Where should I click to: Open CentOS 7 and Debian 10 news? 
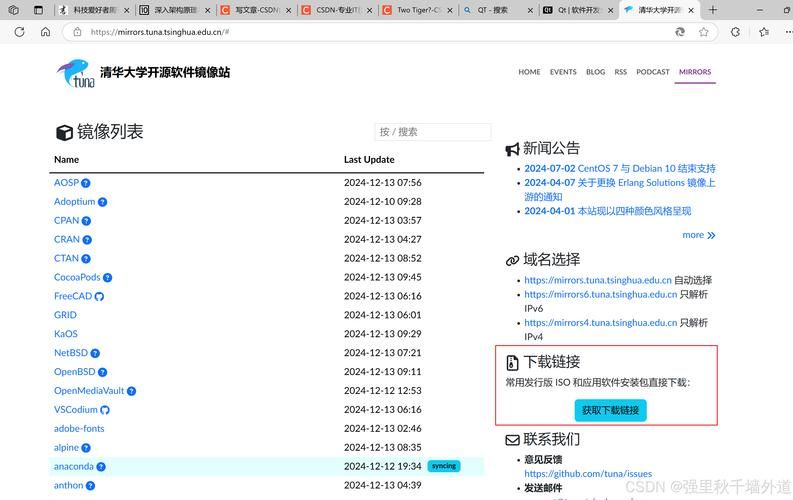tap(620, 168)
